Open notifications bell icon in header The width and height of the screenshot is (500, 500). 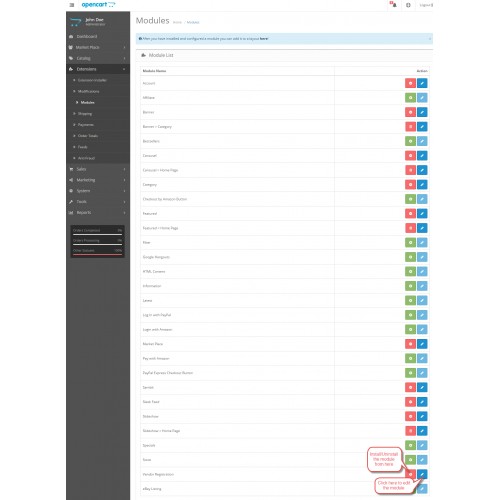(x=394, y=5)
